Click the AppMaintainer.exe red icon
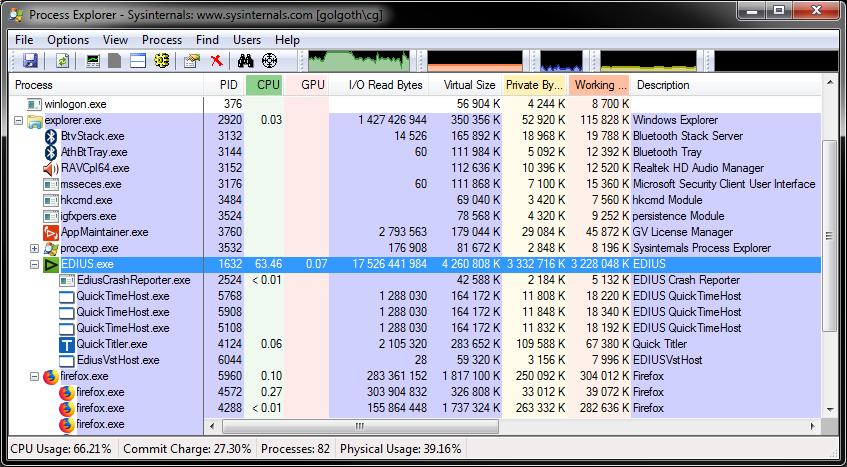This screenshot has width=847, height=467. click(51, 233)
